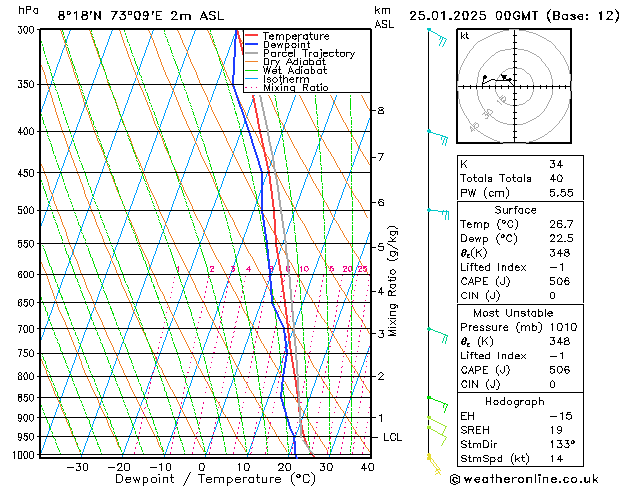
Task: Click the 850 pressure level label
Action: pos(26,398)
